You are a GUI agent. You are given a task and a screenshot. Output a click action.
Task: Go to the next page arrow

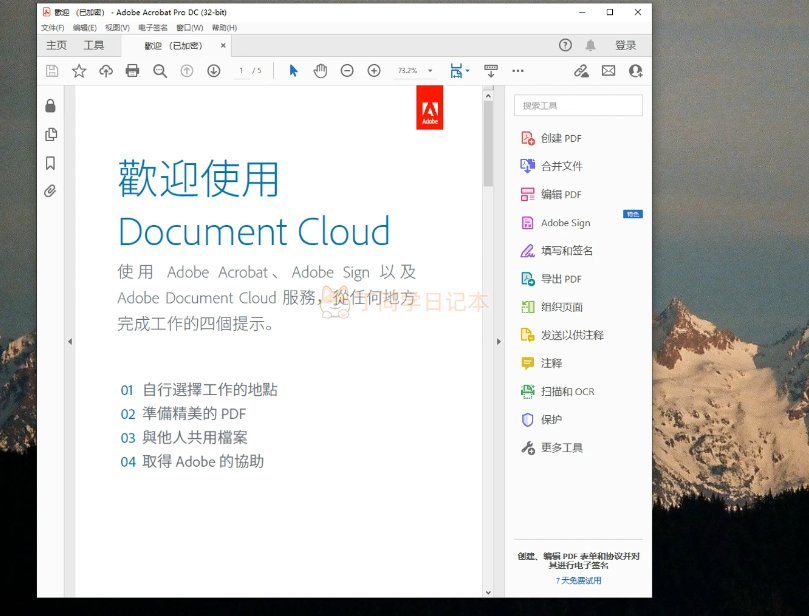click(x=213, y=71)
